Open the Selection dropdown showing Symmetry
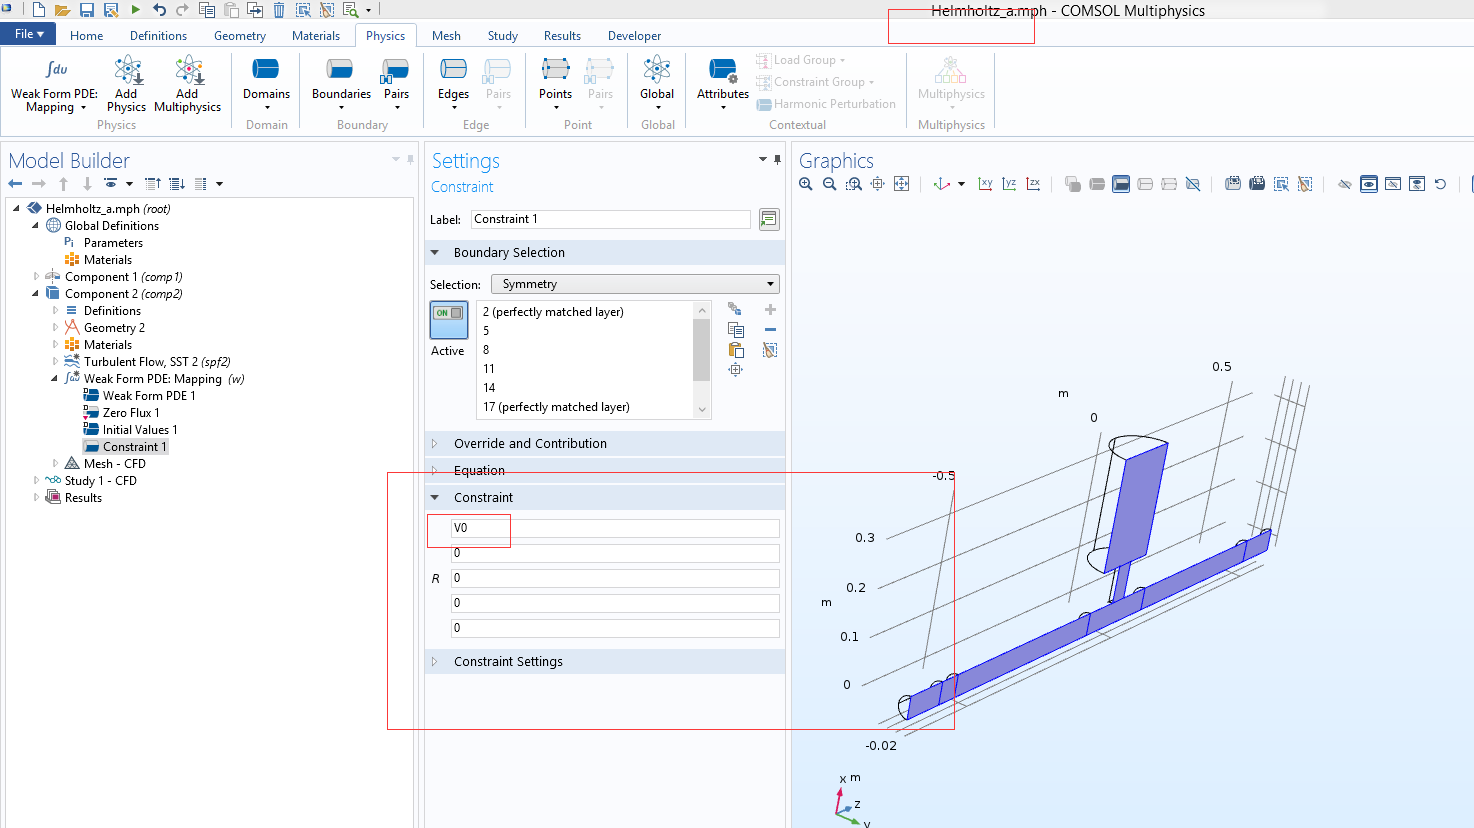Image resolution: width=1474 pixels, height=828 pixels. [635, 284]
